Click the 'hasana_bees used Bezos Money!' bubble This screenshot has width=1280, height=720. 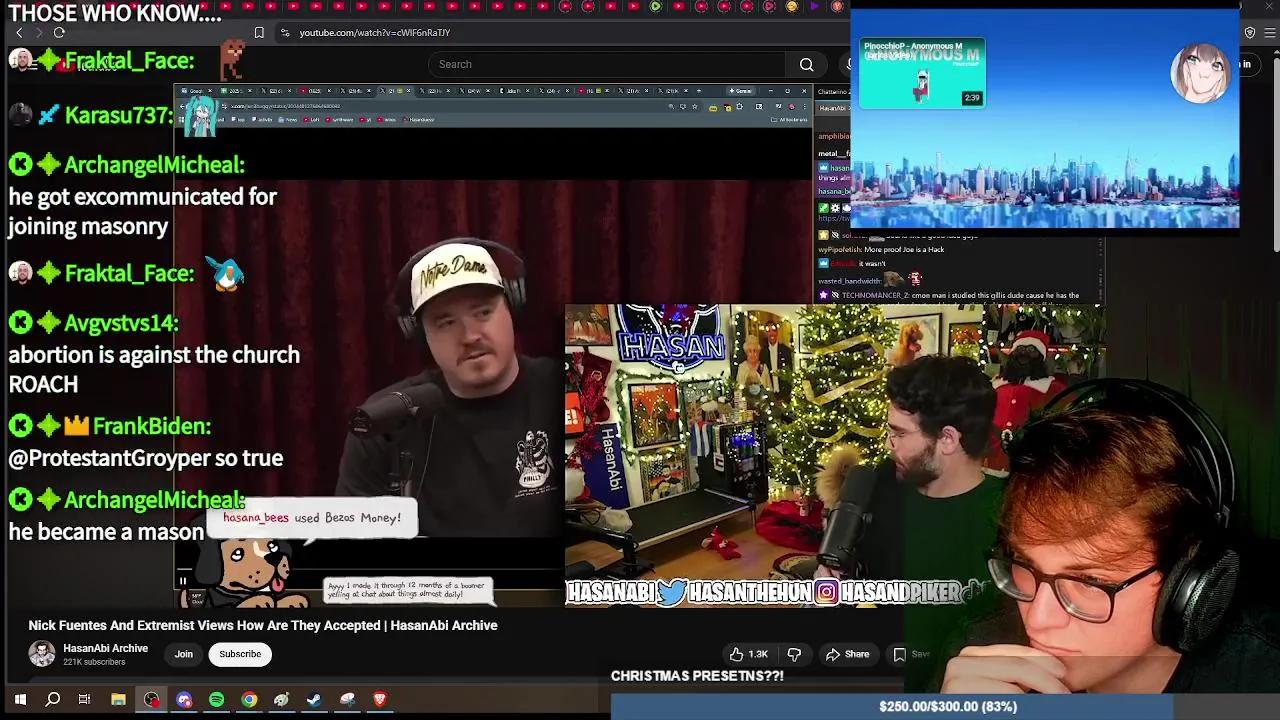312,518
